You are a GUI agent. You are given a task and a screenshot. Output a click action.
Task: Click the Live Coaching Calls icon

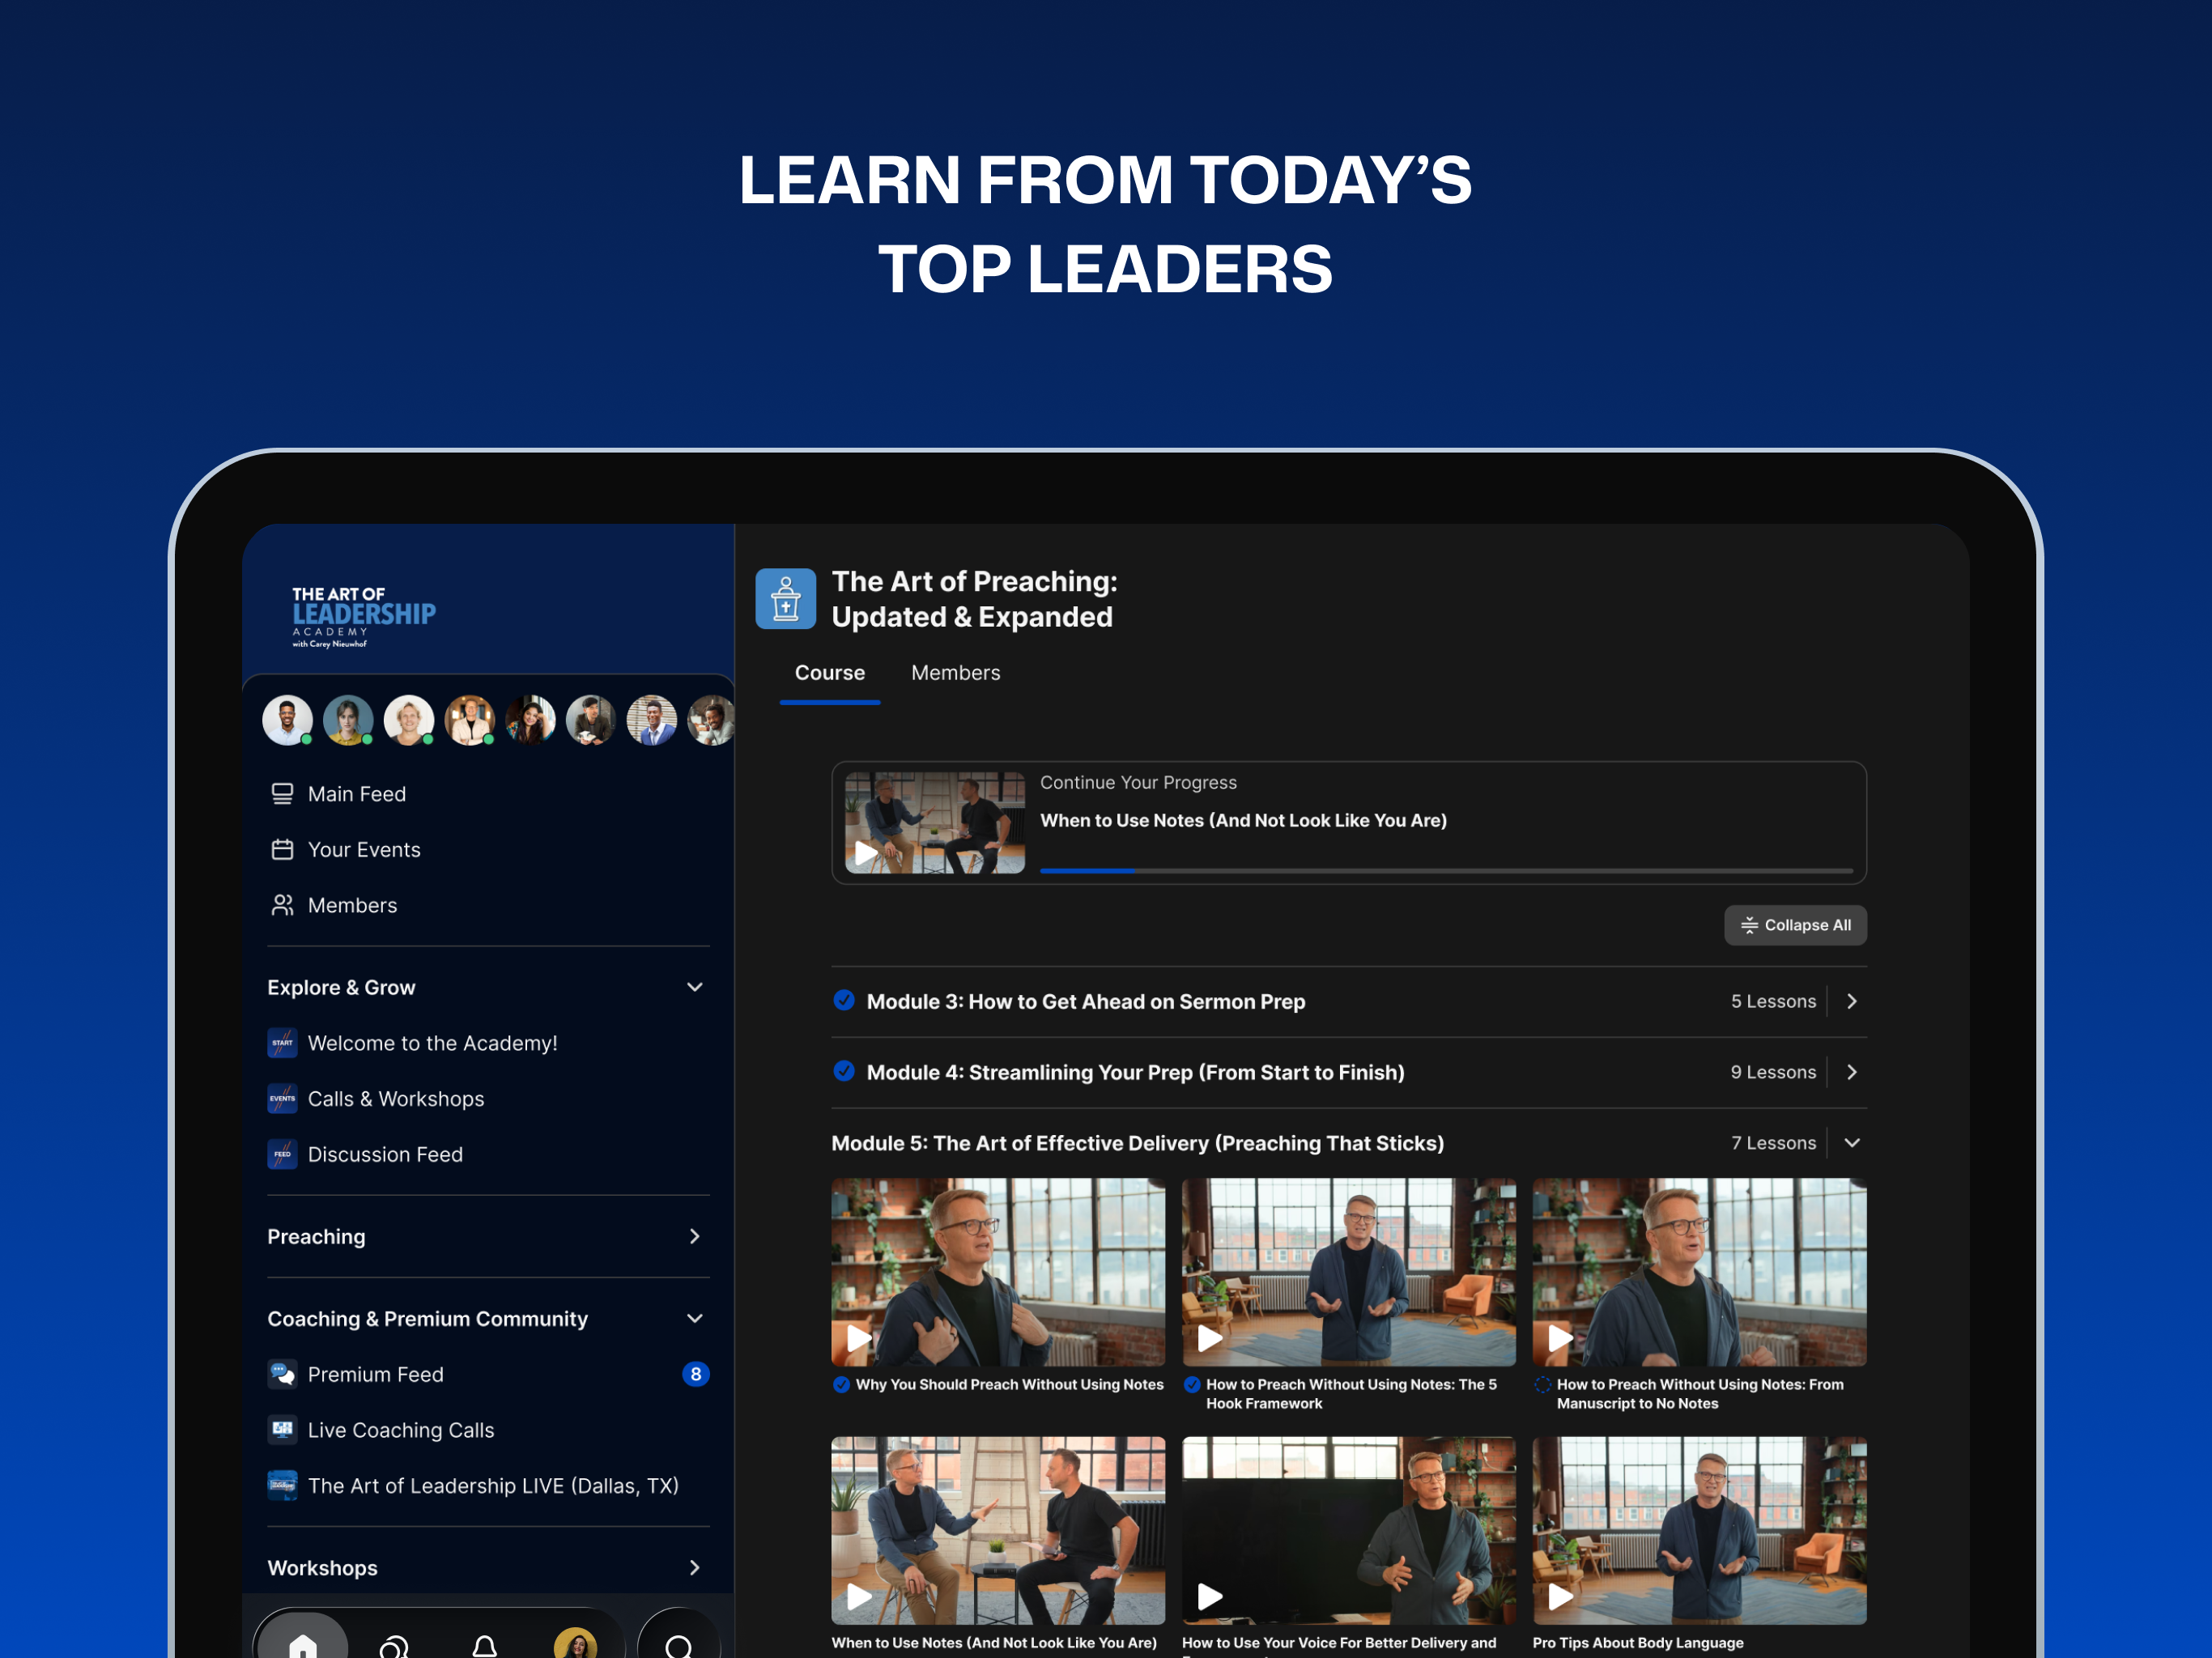(282, 1430)
